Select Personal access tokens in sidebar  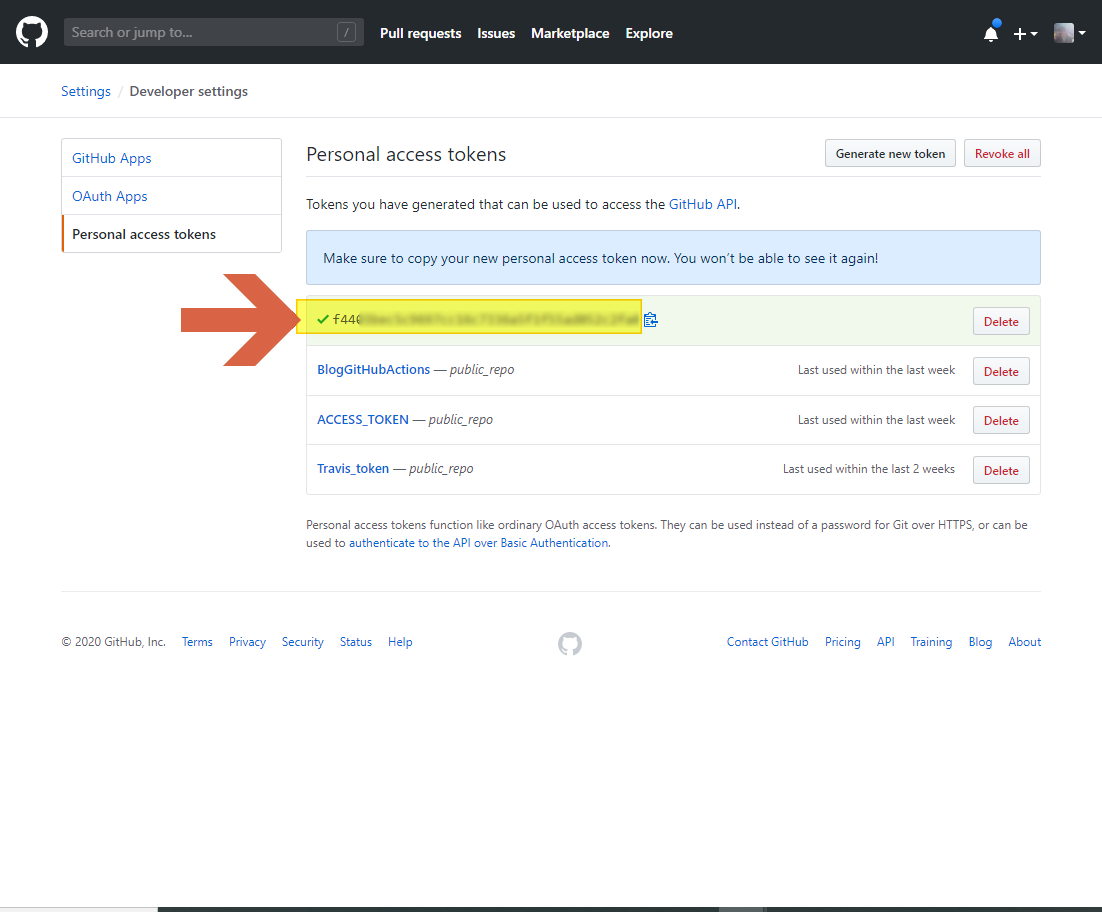pyautogui.click(x=171, y=234)
